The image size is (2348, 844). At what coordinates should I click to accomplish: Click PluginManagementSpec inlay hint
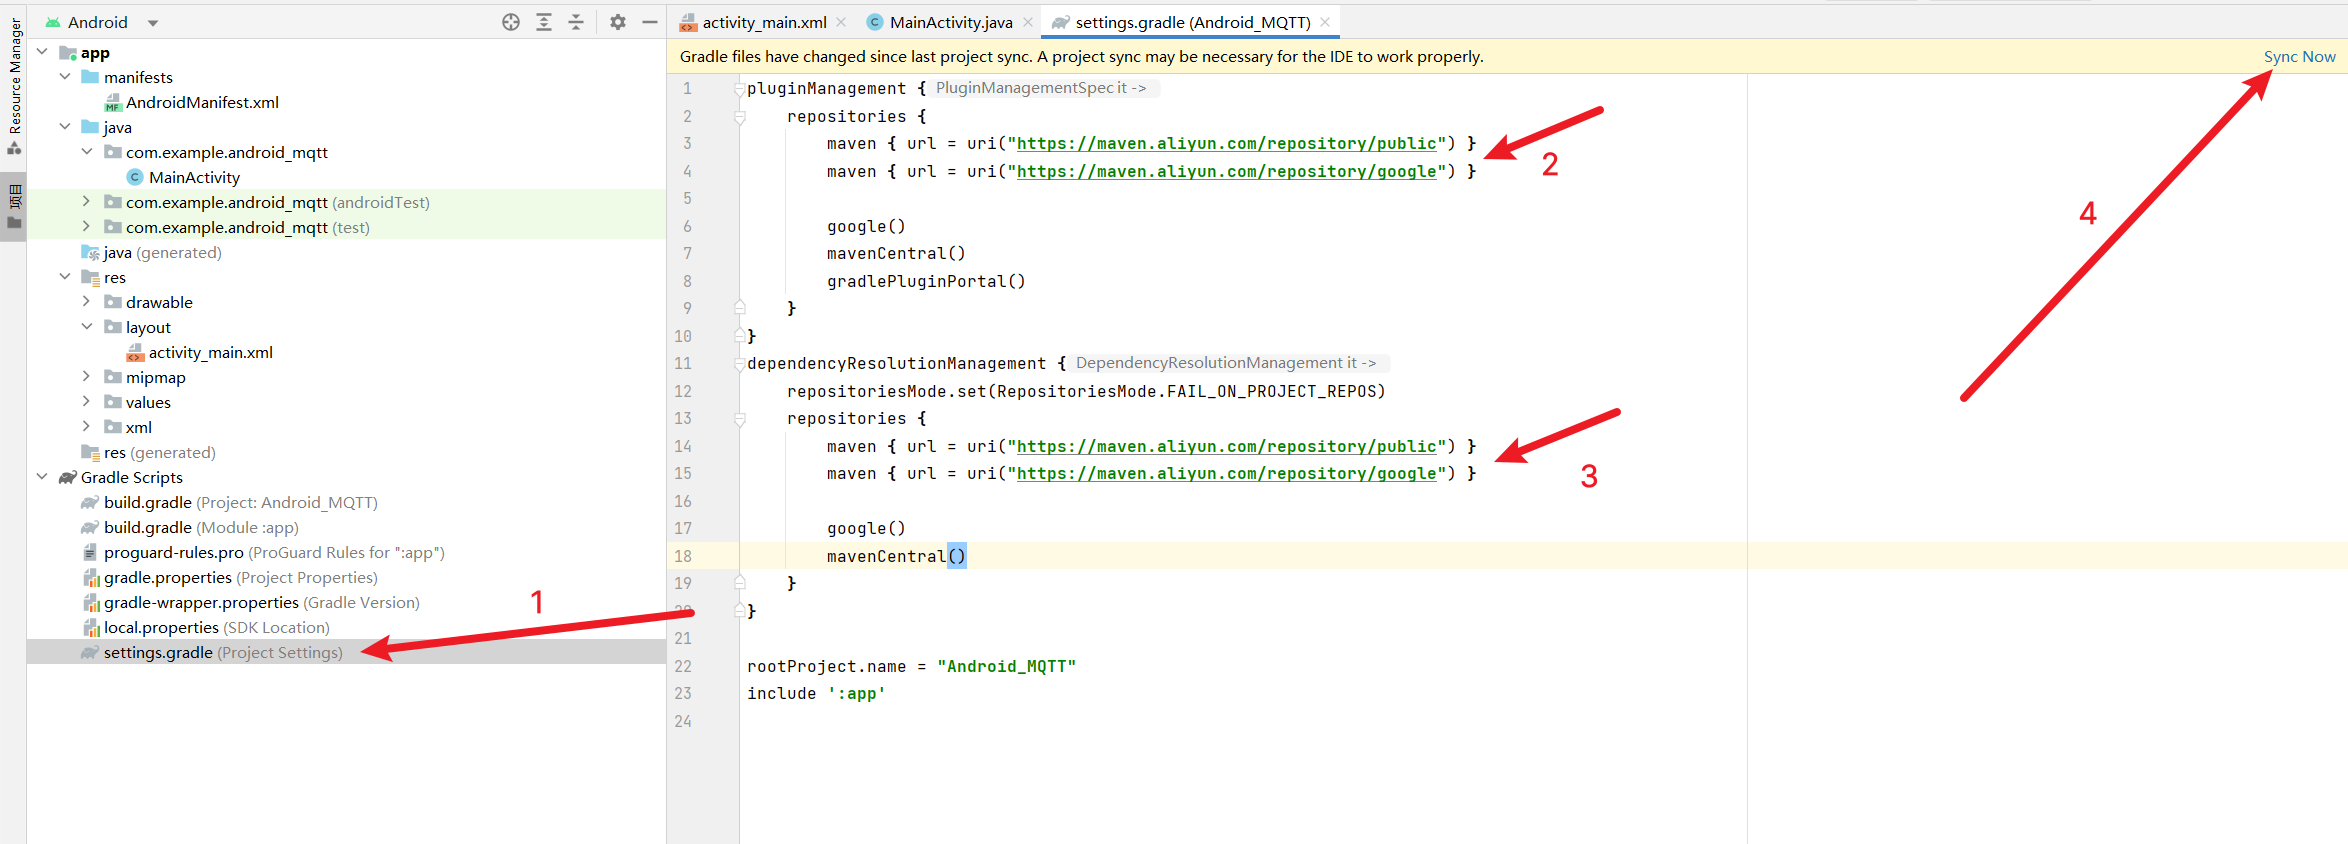pos(1041,88)
